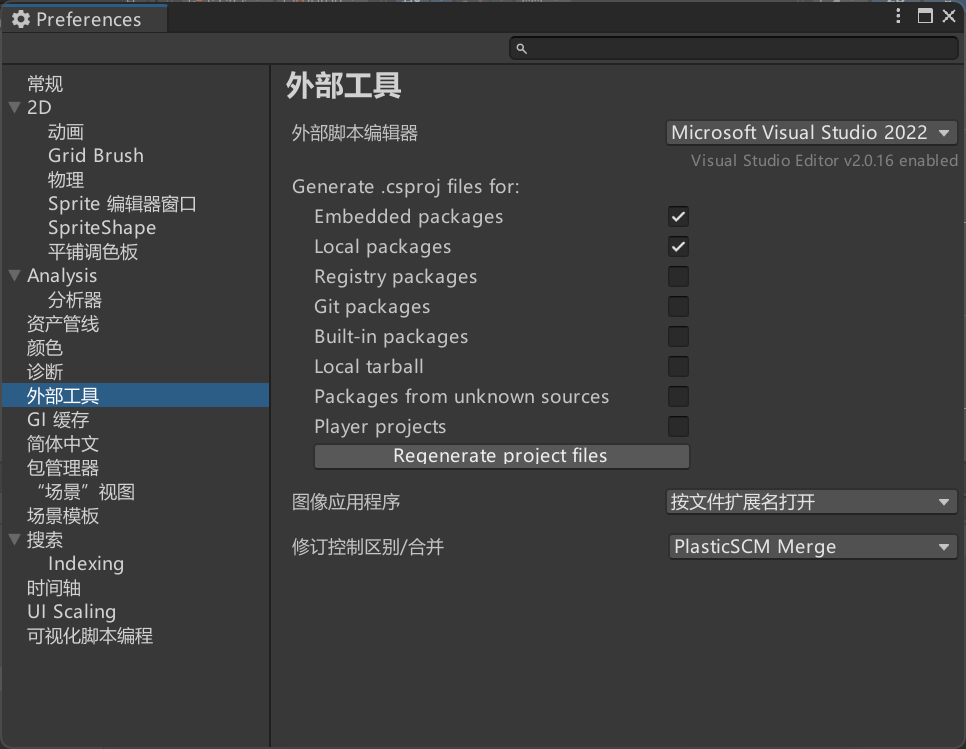The image size is (966, 749).
Task: Collapse the Analysis section arrow
Action: point(14,276)
